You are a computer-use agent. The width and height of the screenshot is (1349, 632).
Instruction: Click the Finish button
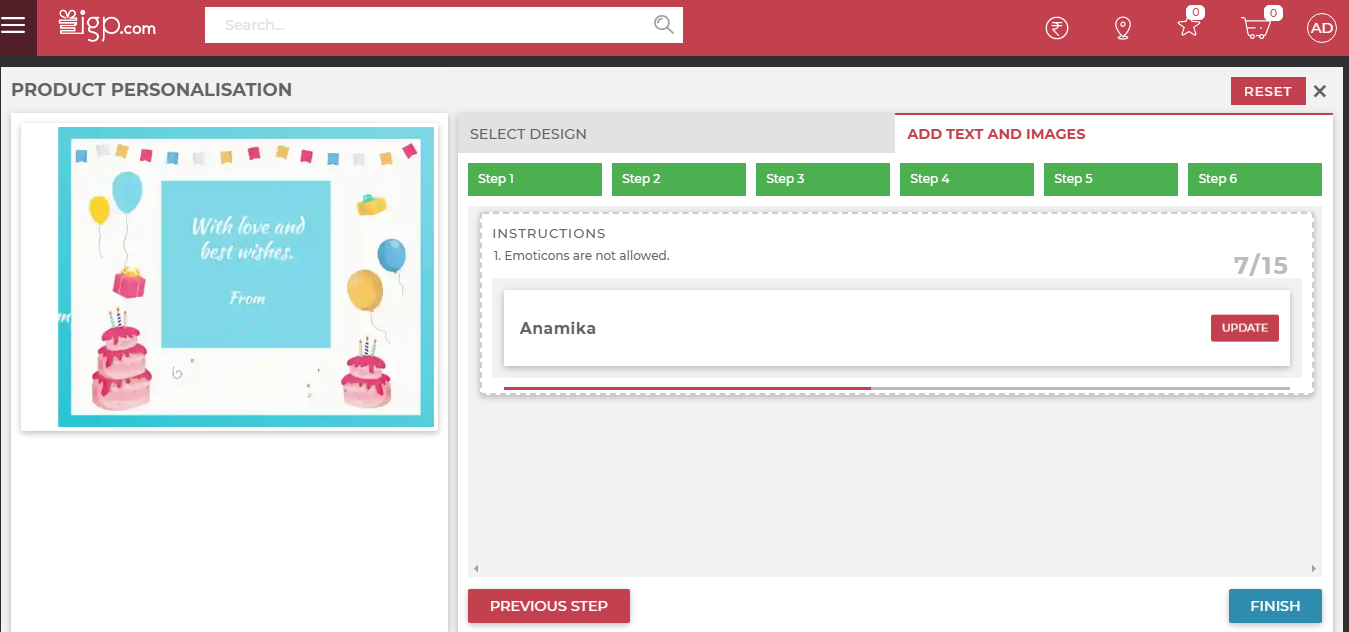1274,606
